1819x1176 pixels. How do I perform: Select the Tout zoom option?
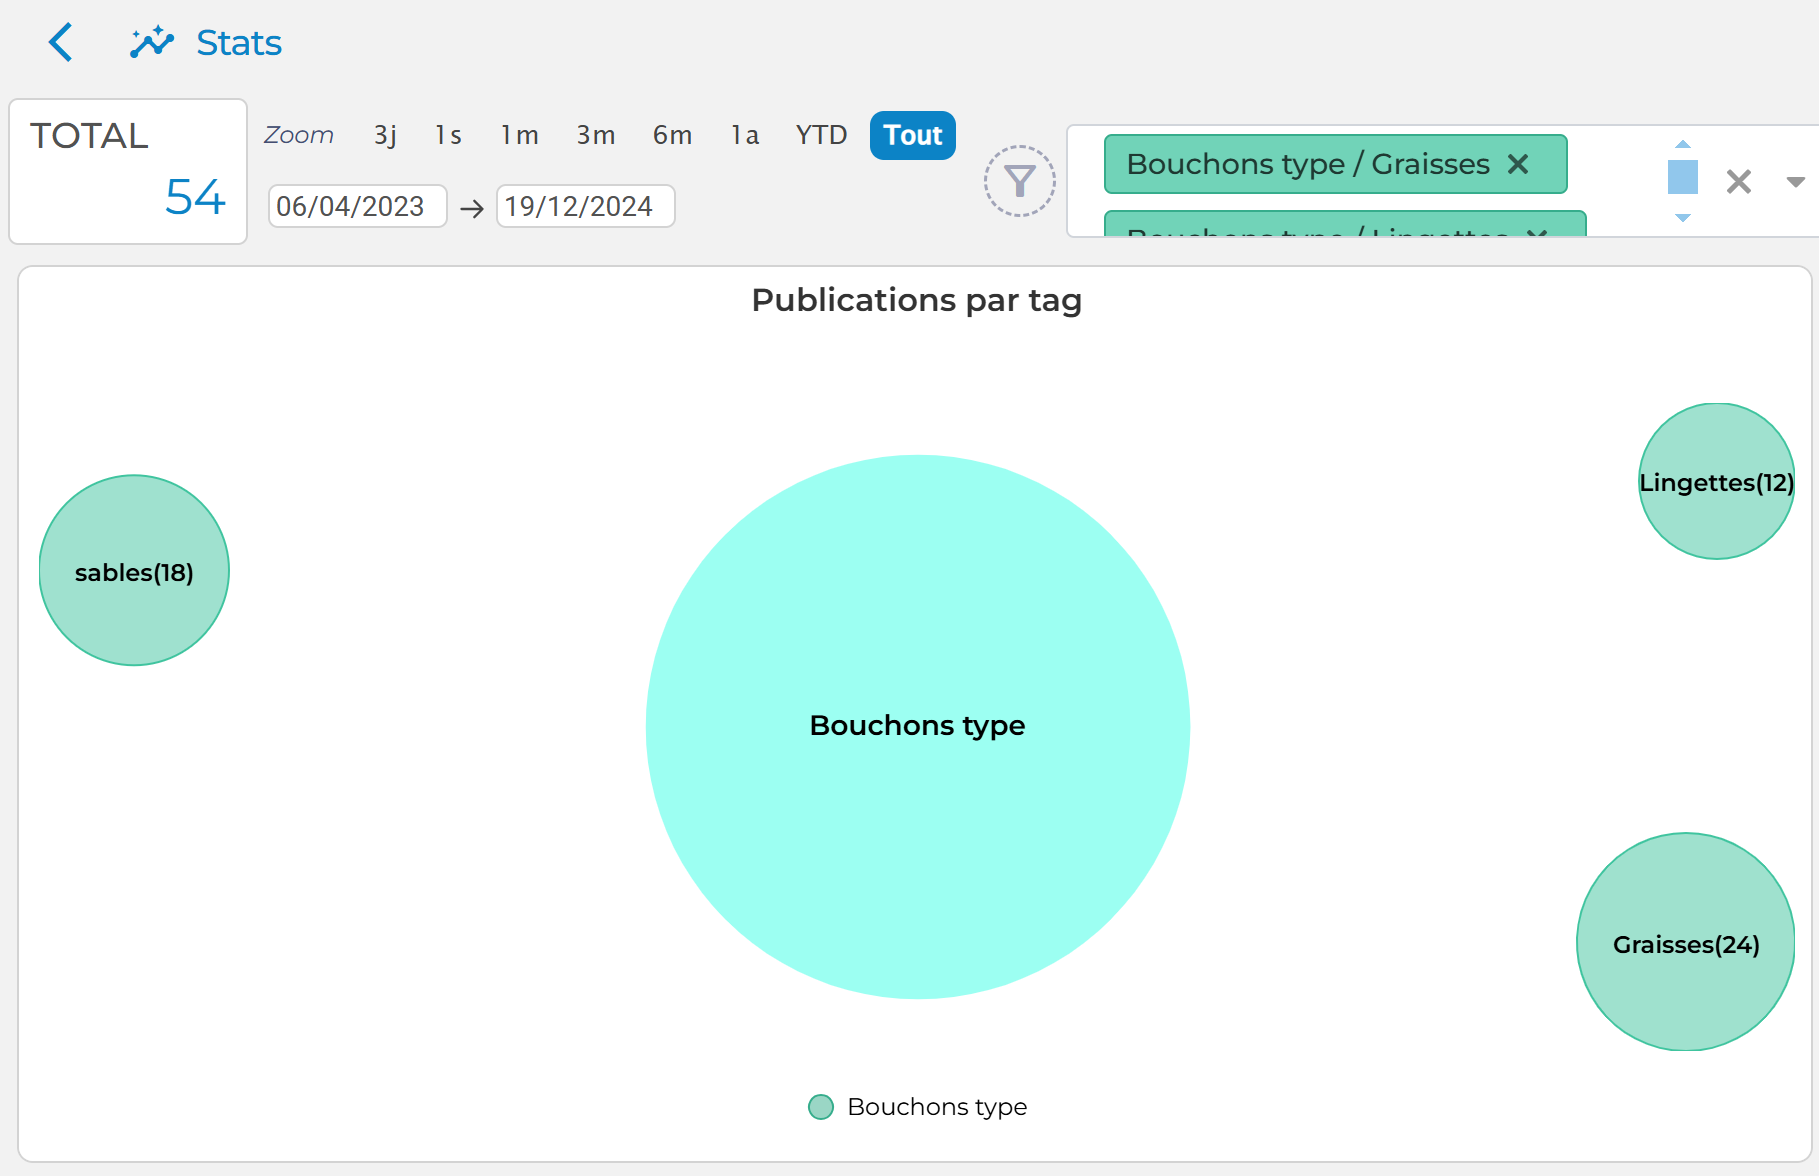coord(912,135)
